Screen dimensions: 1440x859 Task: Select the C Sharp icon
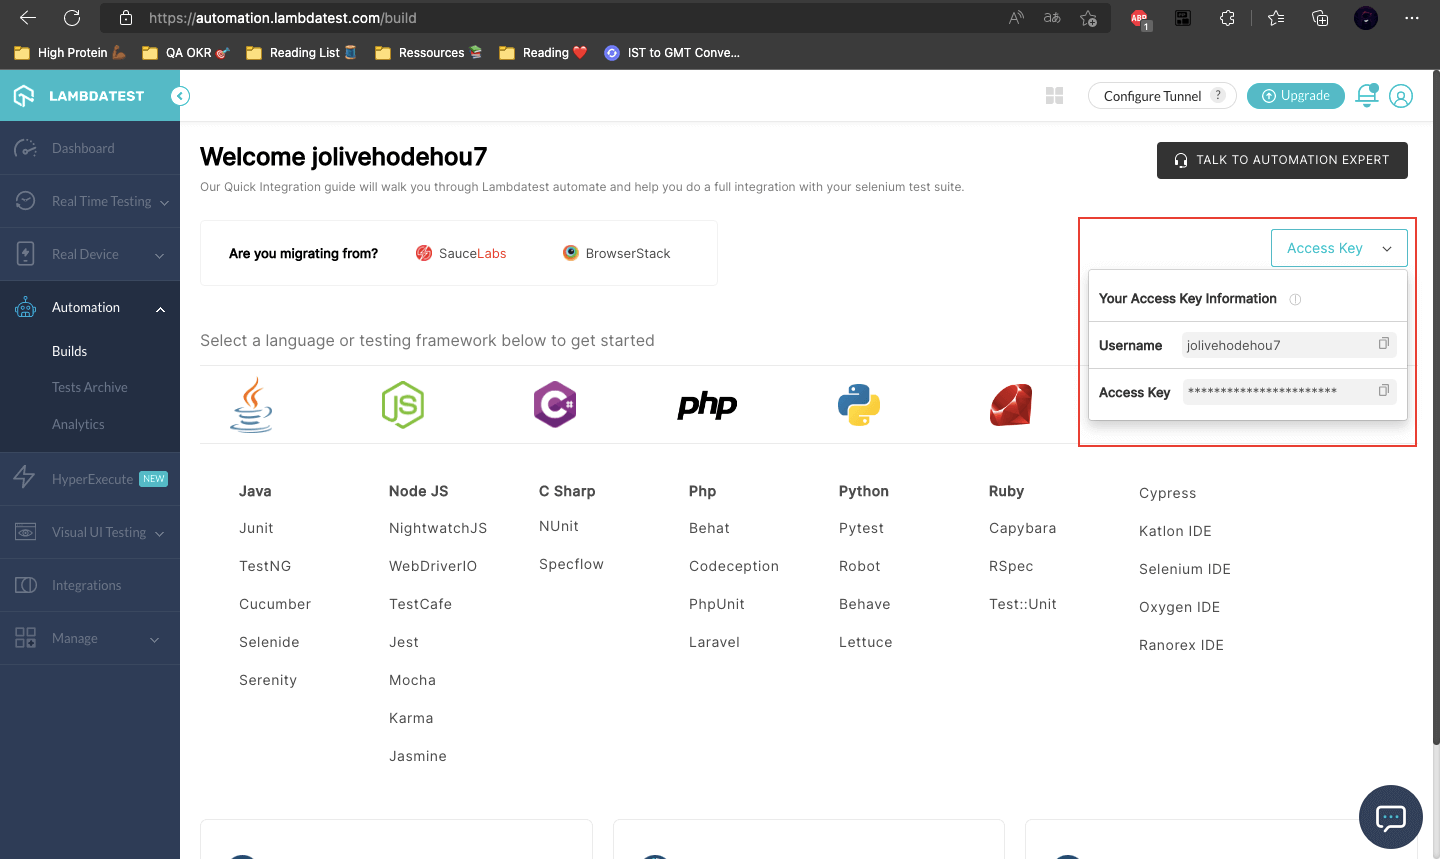555,404
